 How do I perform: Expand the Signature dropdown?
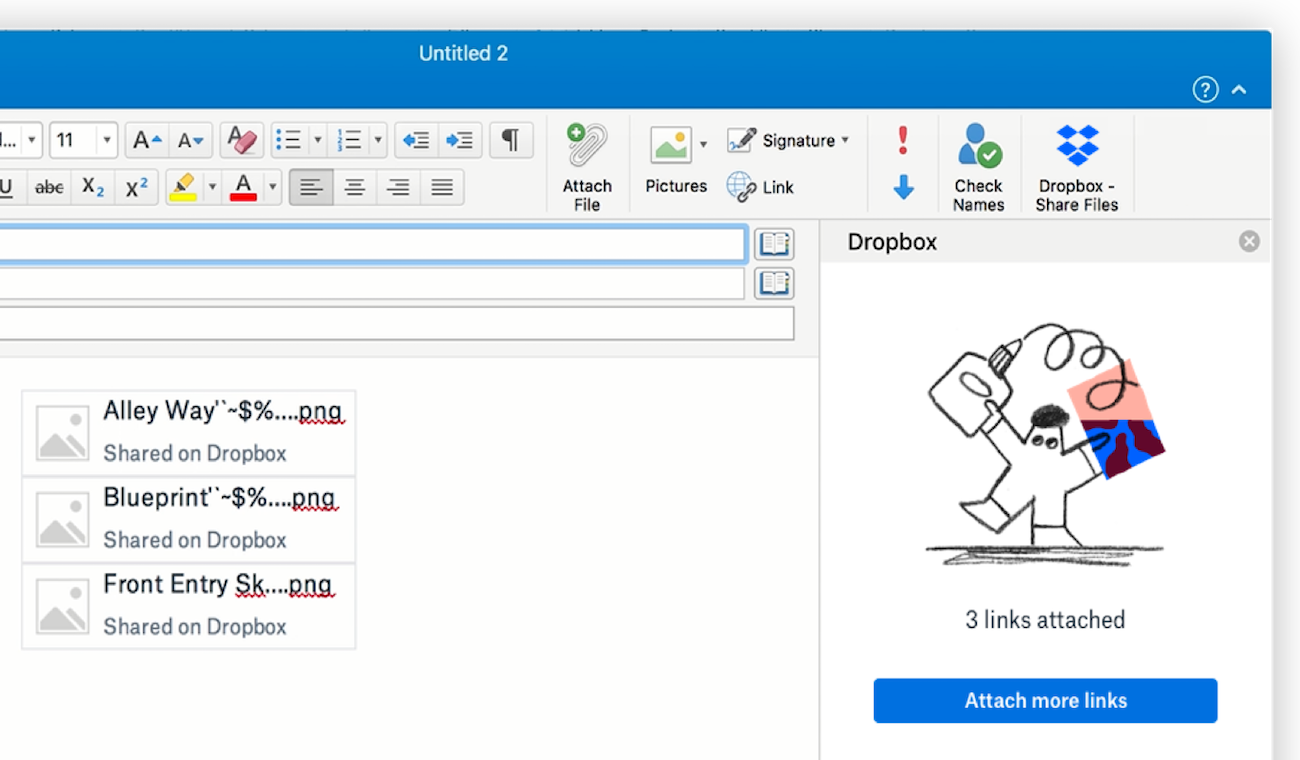(x=845, y=140)
